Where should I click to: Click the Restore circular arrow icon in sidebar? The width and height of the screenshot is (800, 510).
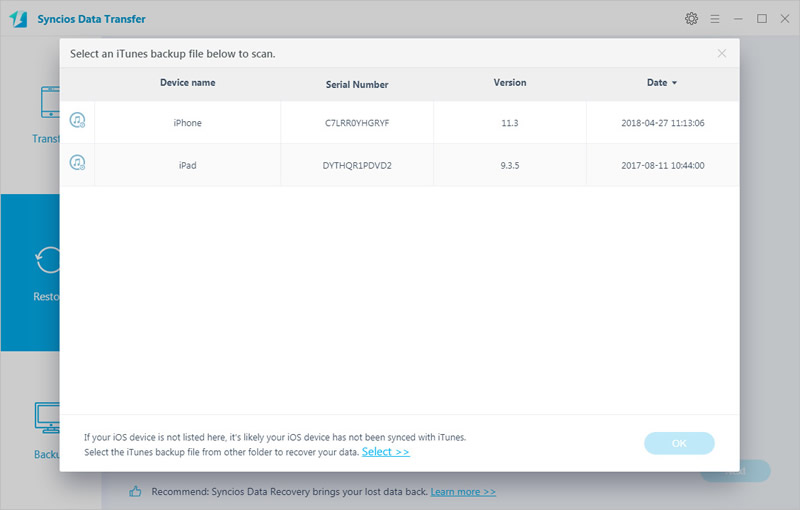48,260
